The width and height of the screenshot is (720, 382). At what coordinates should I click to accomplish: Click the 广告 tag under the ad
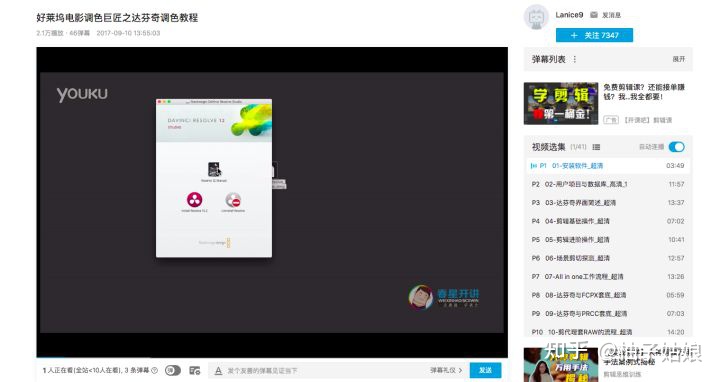611,120
